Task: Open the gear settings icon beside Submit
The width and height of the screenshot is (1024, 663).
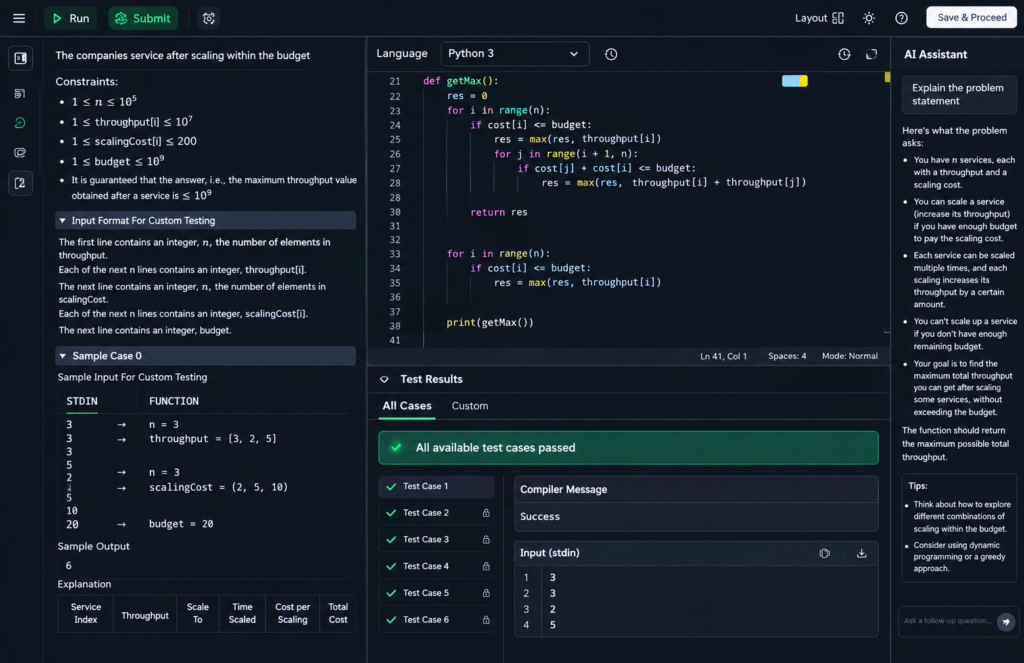Action: coord(209,18)
